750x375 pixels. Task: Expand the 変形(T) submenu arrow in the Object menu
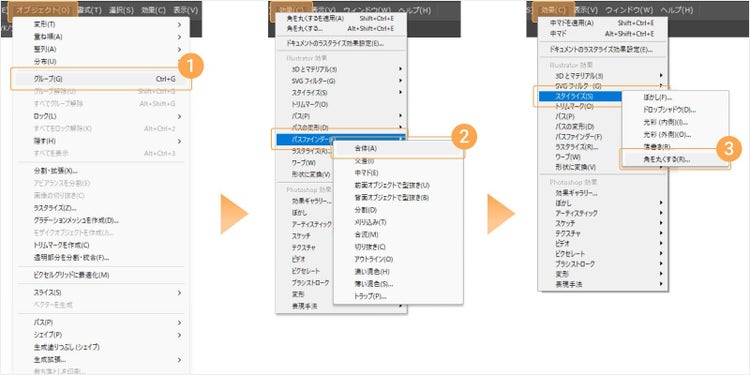point(179,24)
